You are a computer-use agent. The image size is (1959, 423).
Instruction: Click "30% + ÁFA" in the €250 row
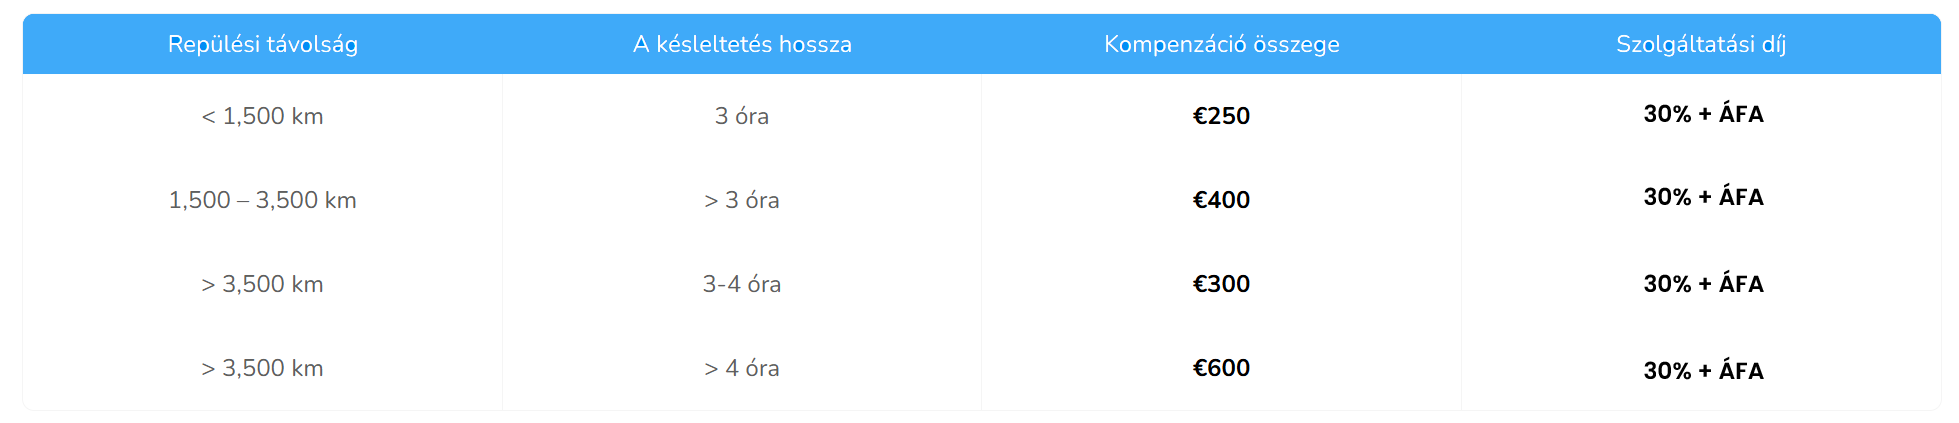click(1703, 114)
